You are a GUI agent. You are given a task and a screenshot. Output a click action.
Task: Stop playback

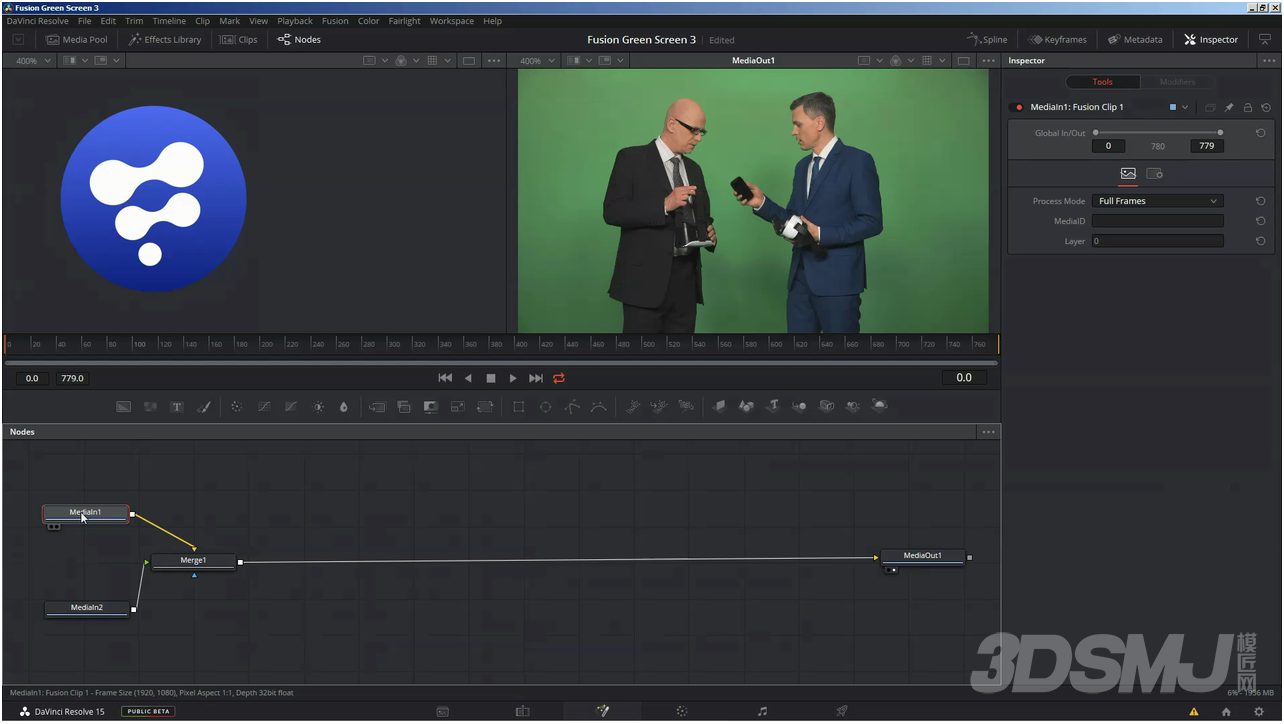coord(491,378)
